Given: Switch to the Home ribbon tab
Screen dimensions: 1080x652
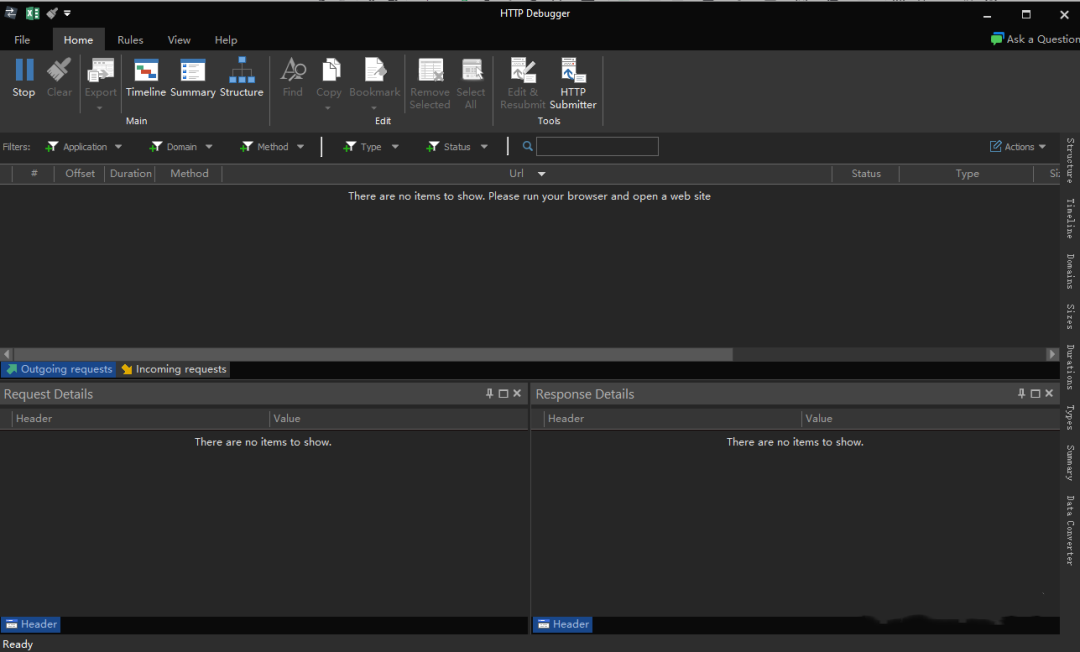Looking at the screenshot, I should click(79, 40).
